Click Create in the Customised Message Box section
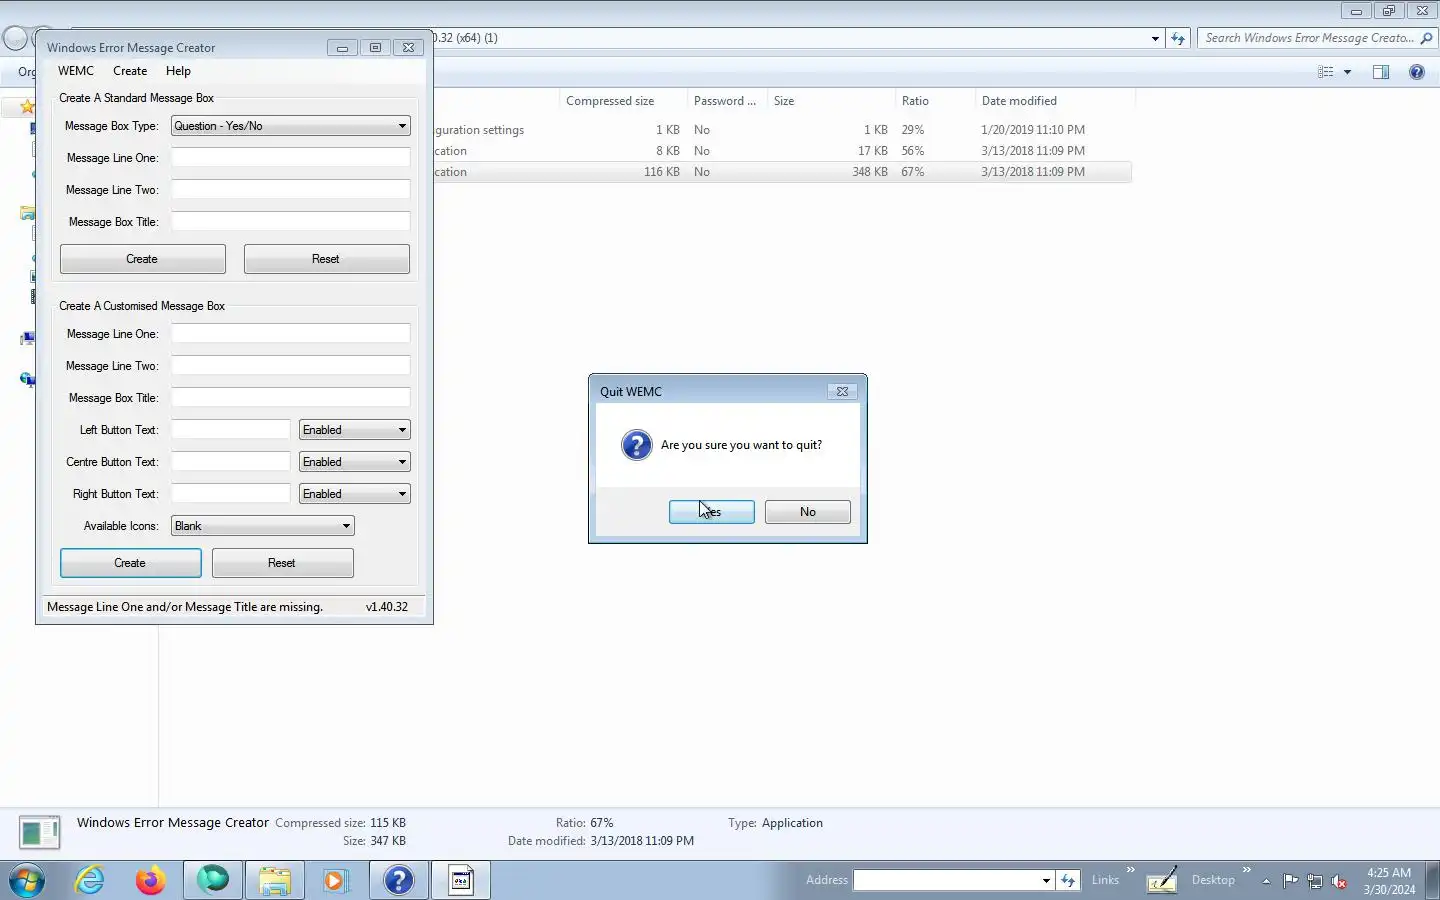The width and height of the screenshot is (1440, 900). click(130, 563)
